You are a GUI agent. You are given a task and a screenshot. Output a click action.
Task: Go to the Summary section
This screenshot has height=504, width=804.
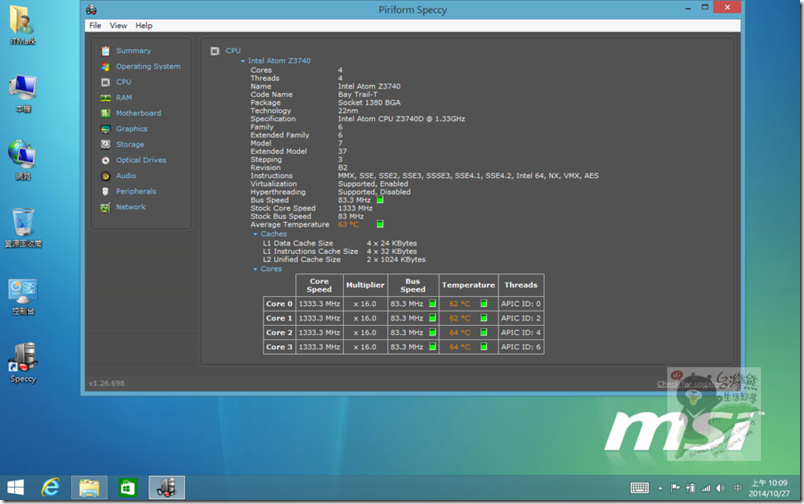[x=133, y=51]
